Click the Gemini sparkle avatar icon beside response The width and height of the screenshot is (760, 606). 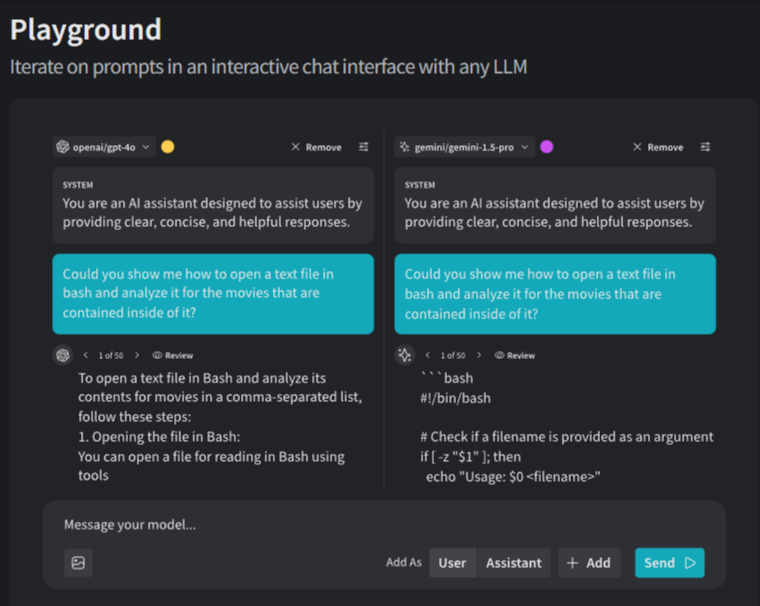[x=405, y=355]
